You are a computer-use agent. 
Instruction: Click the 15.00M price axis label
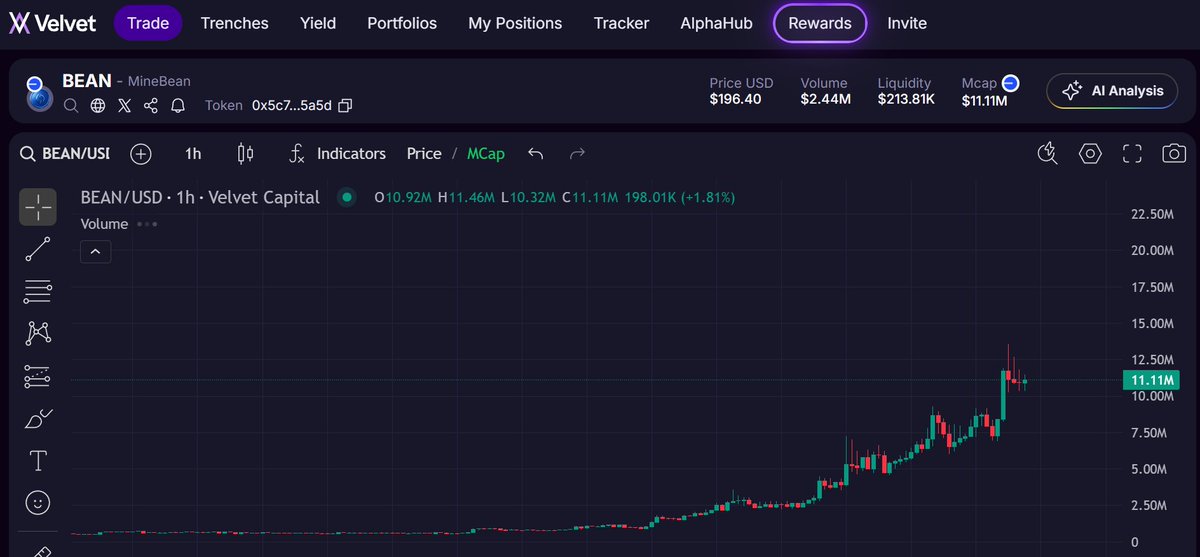(1151, 323)
